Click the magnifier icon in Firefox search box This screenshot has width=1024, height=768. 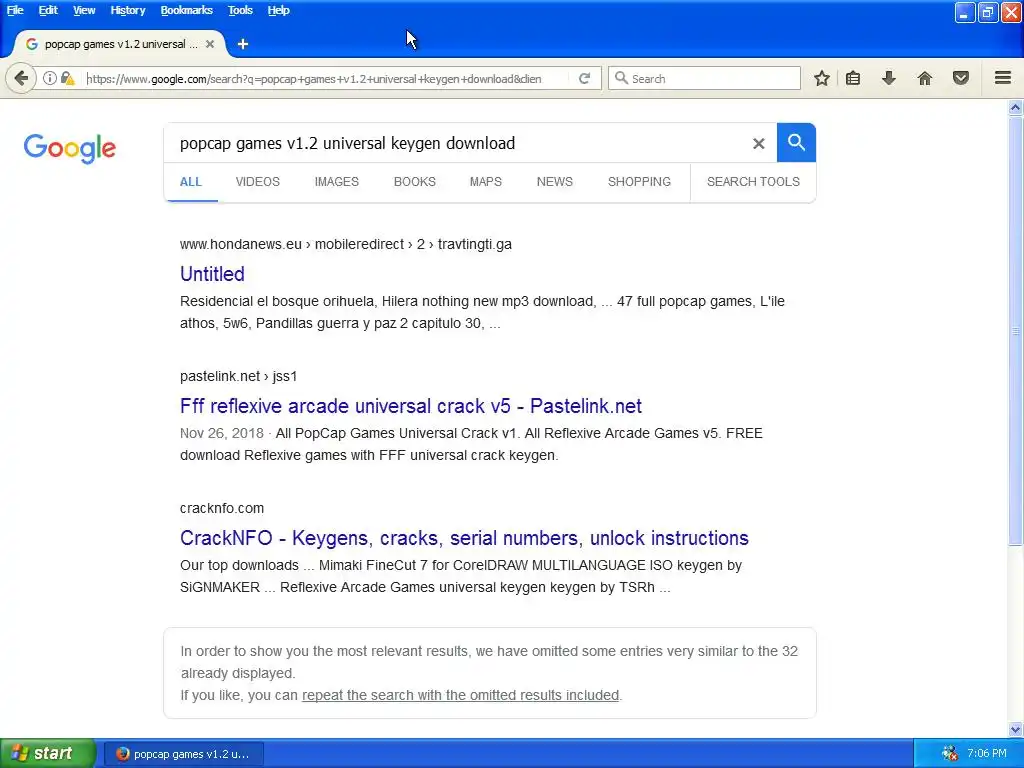coord(621,78)
